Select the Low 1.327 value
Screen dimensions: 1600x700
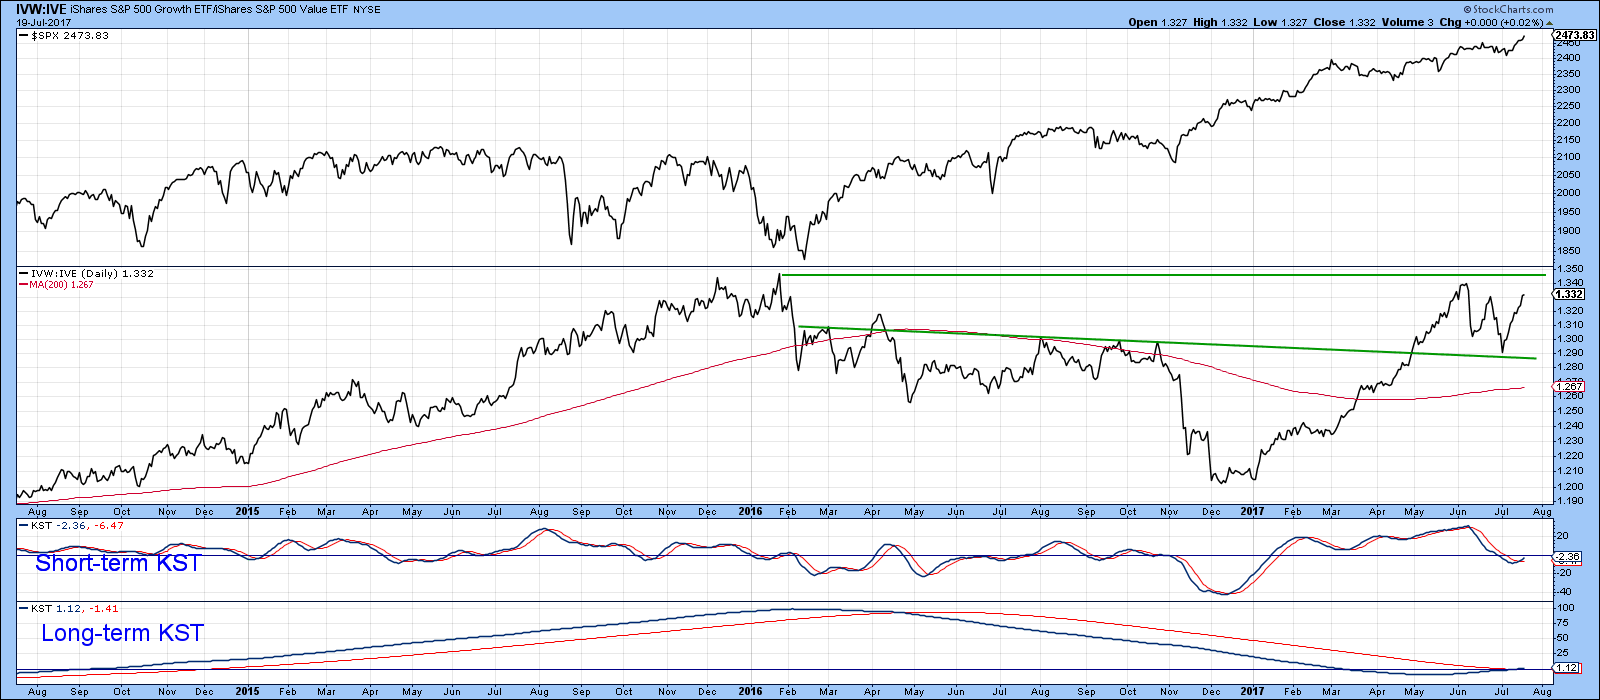(1279, 22)
